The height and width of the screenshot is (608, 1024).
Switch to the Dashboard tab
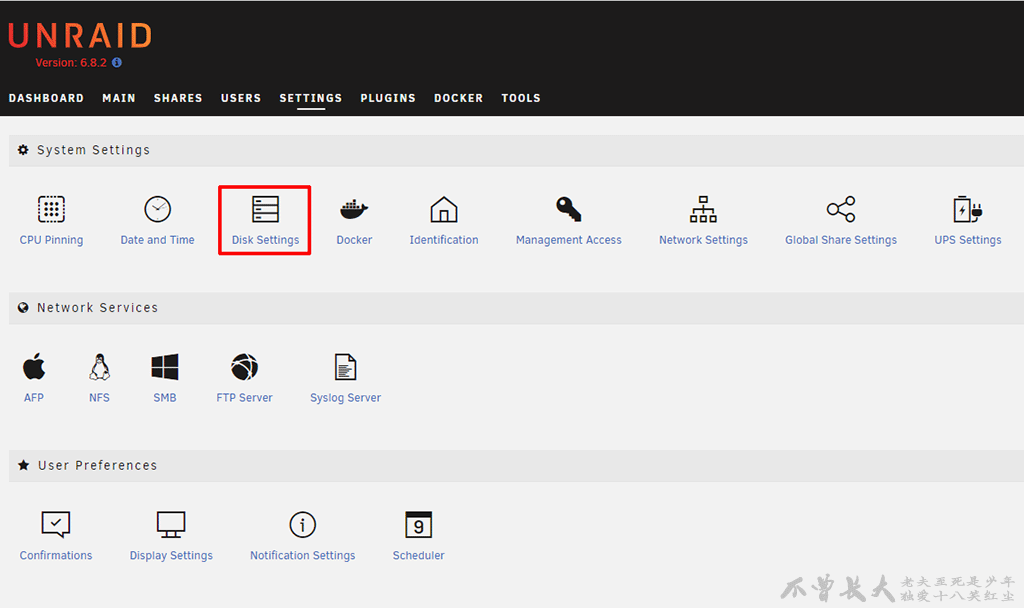click(46, 98)
